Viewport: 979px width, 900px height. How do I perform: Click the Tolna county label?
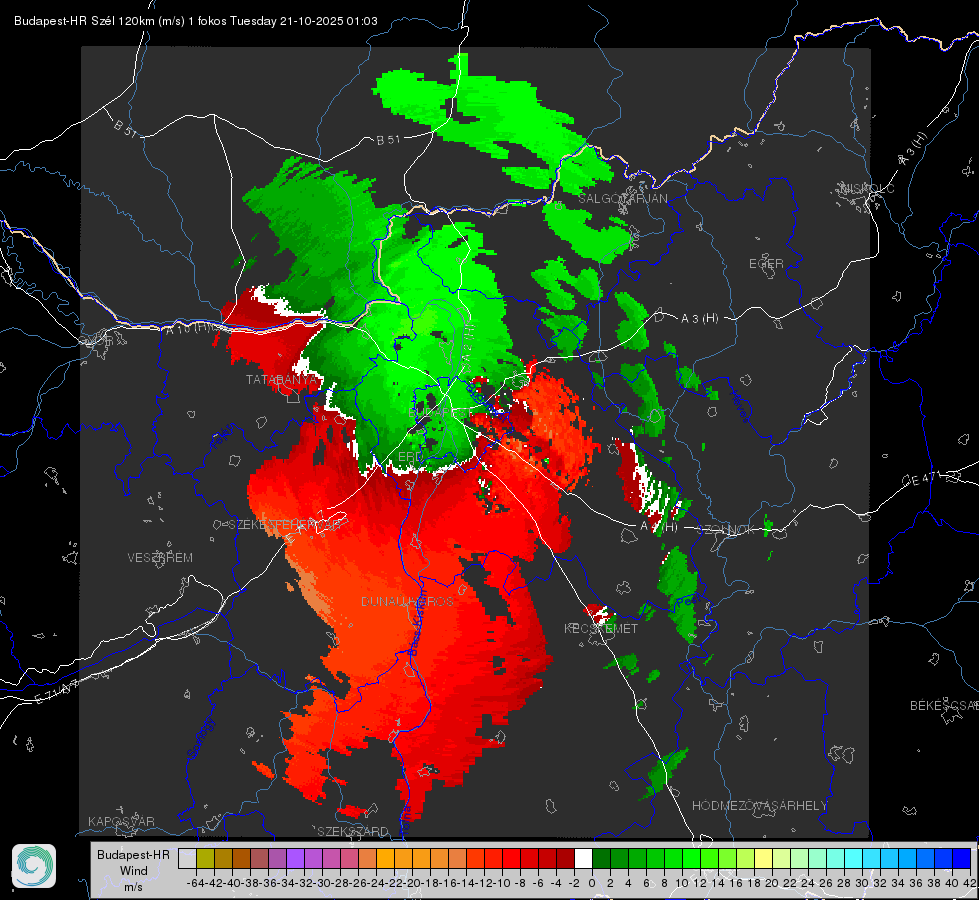coord(404,819)
